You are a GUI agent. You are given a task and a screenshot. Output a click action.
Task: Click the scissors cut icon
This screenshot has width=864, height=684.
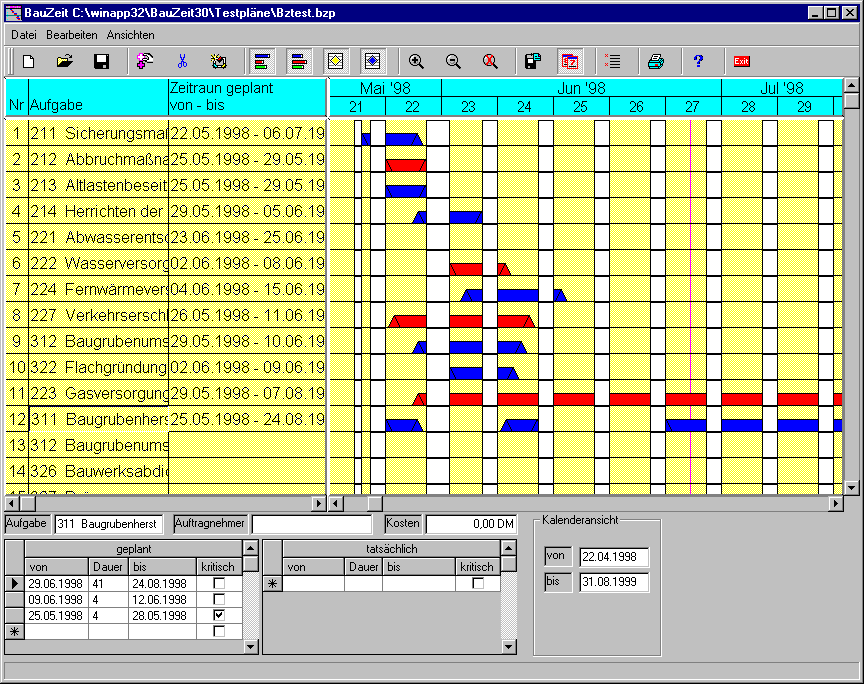coord(182,61)
